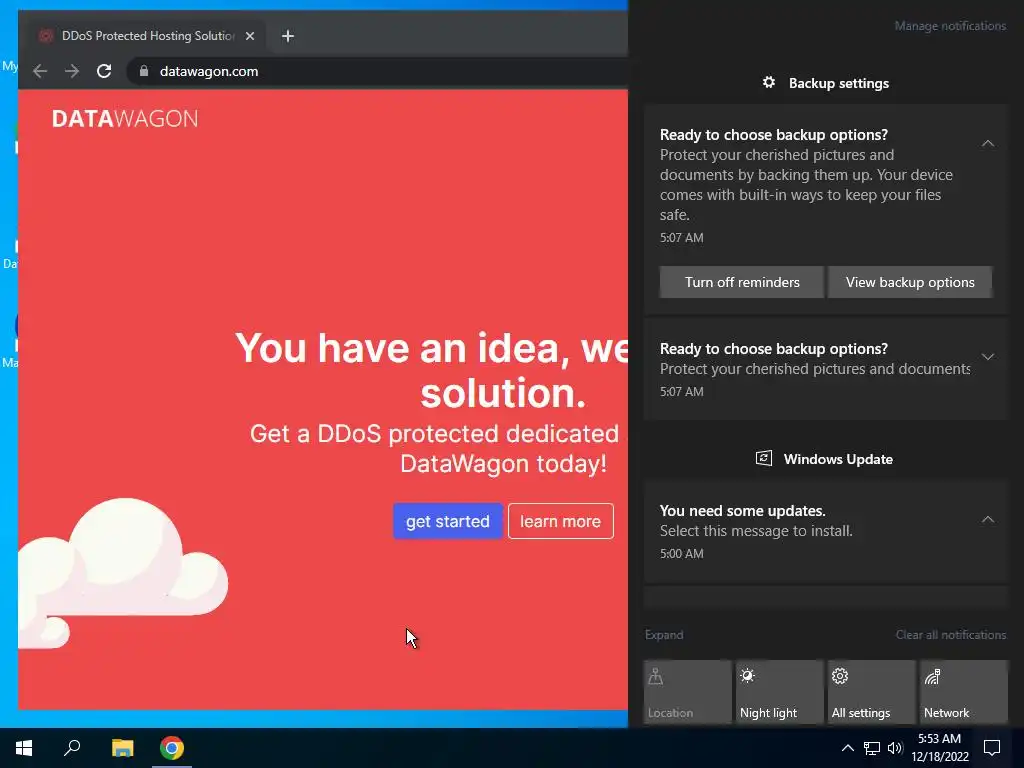Go back in Chrome
The width and height of the screenshot is (1024, 768).
40,71
